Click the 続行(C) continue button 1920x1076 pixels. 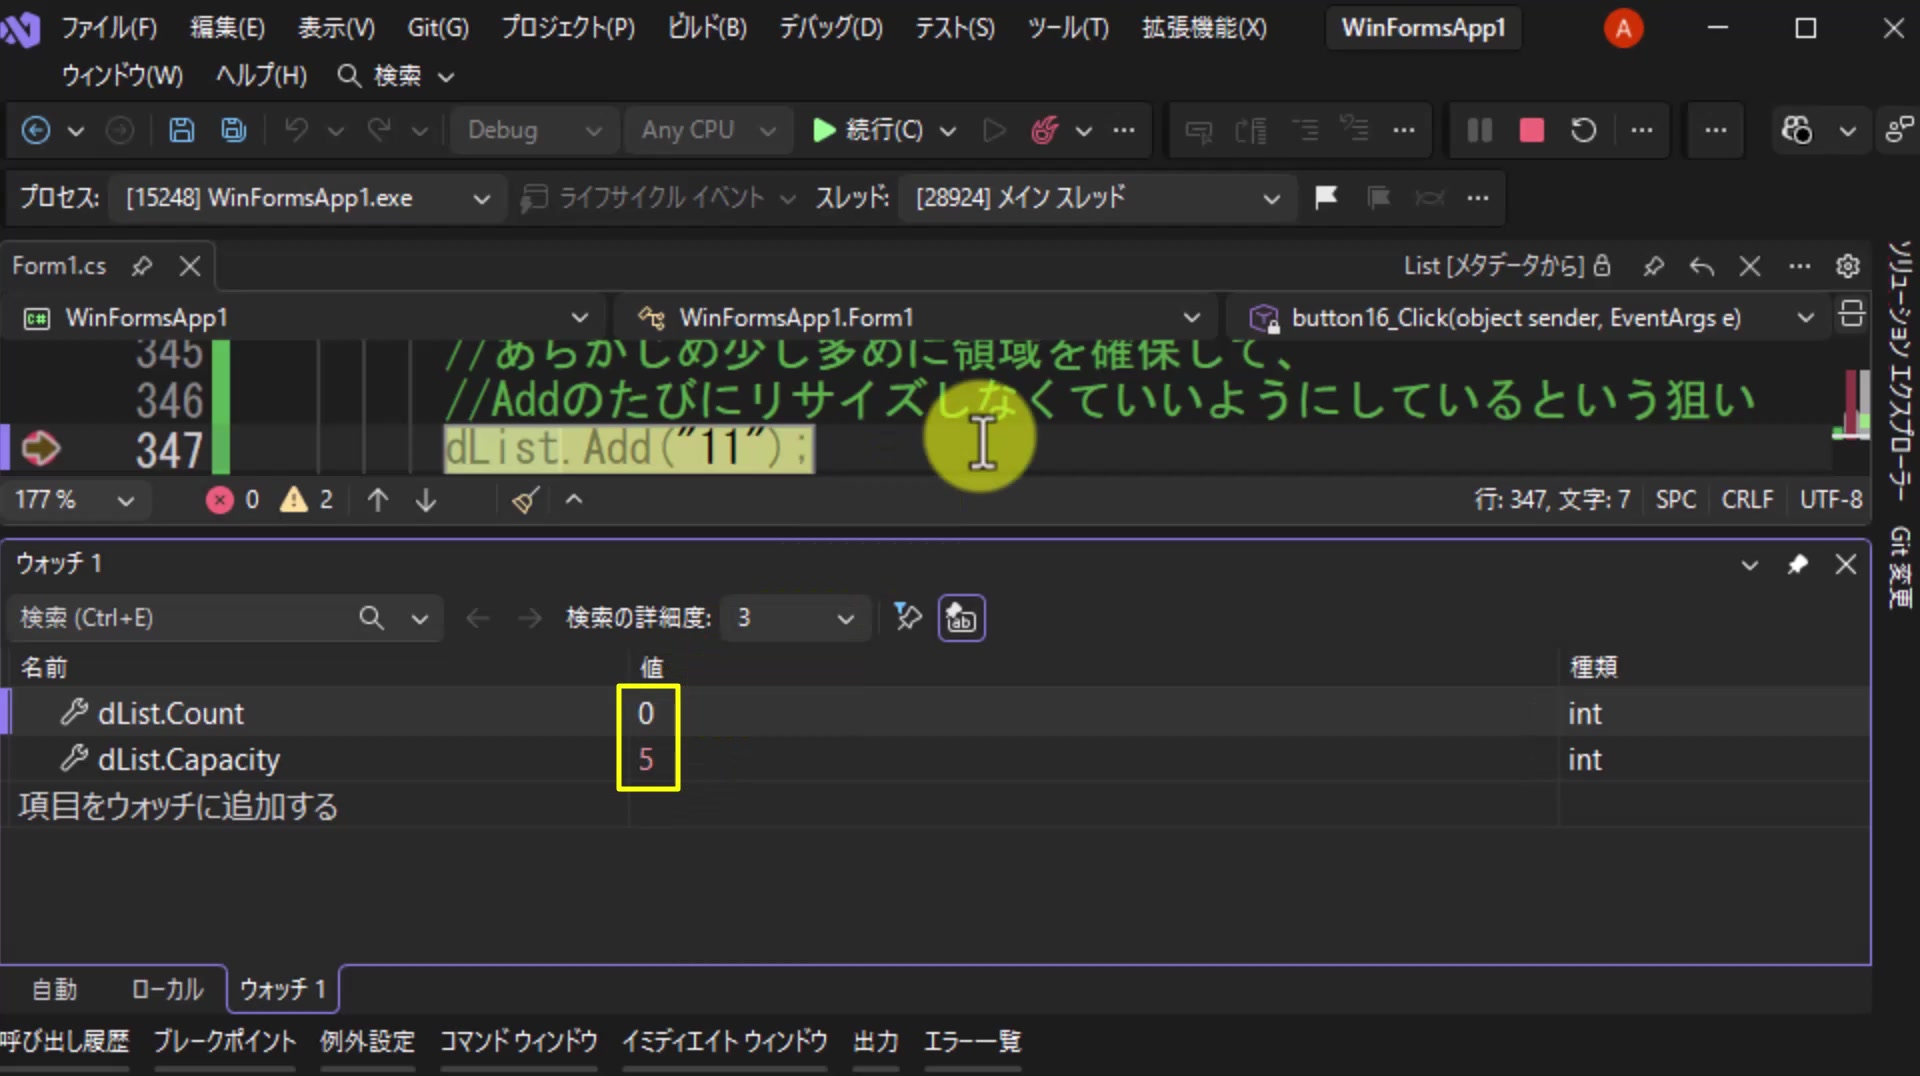pyautogui.click(x=869, y=130)
